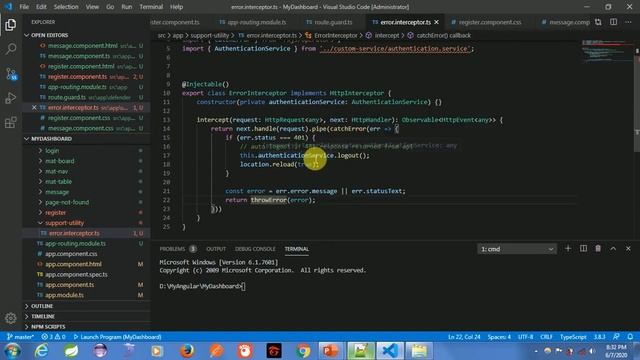This screenshot has width=640, height=360.
Task: Click the editor minimap preview
Action: pyautogui.click(x=607, y=51)
